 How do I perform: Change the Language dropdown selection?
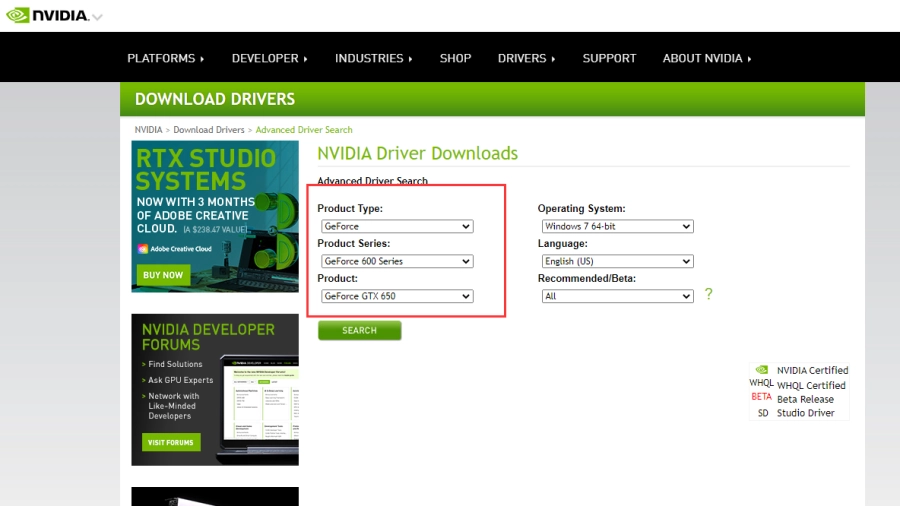coord(615,261)
